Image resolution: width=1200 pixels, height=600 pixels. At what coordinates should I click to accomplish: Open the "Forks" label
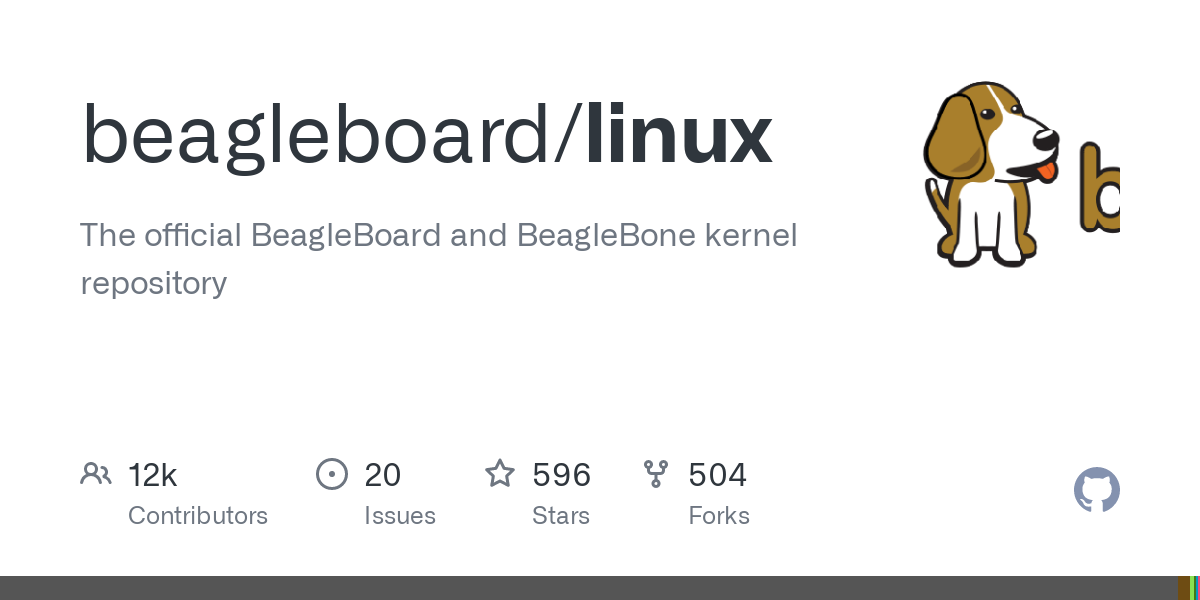pos(719,516)
